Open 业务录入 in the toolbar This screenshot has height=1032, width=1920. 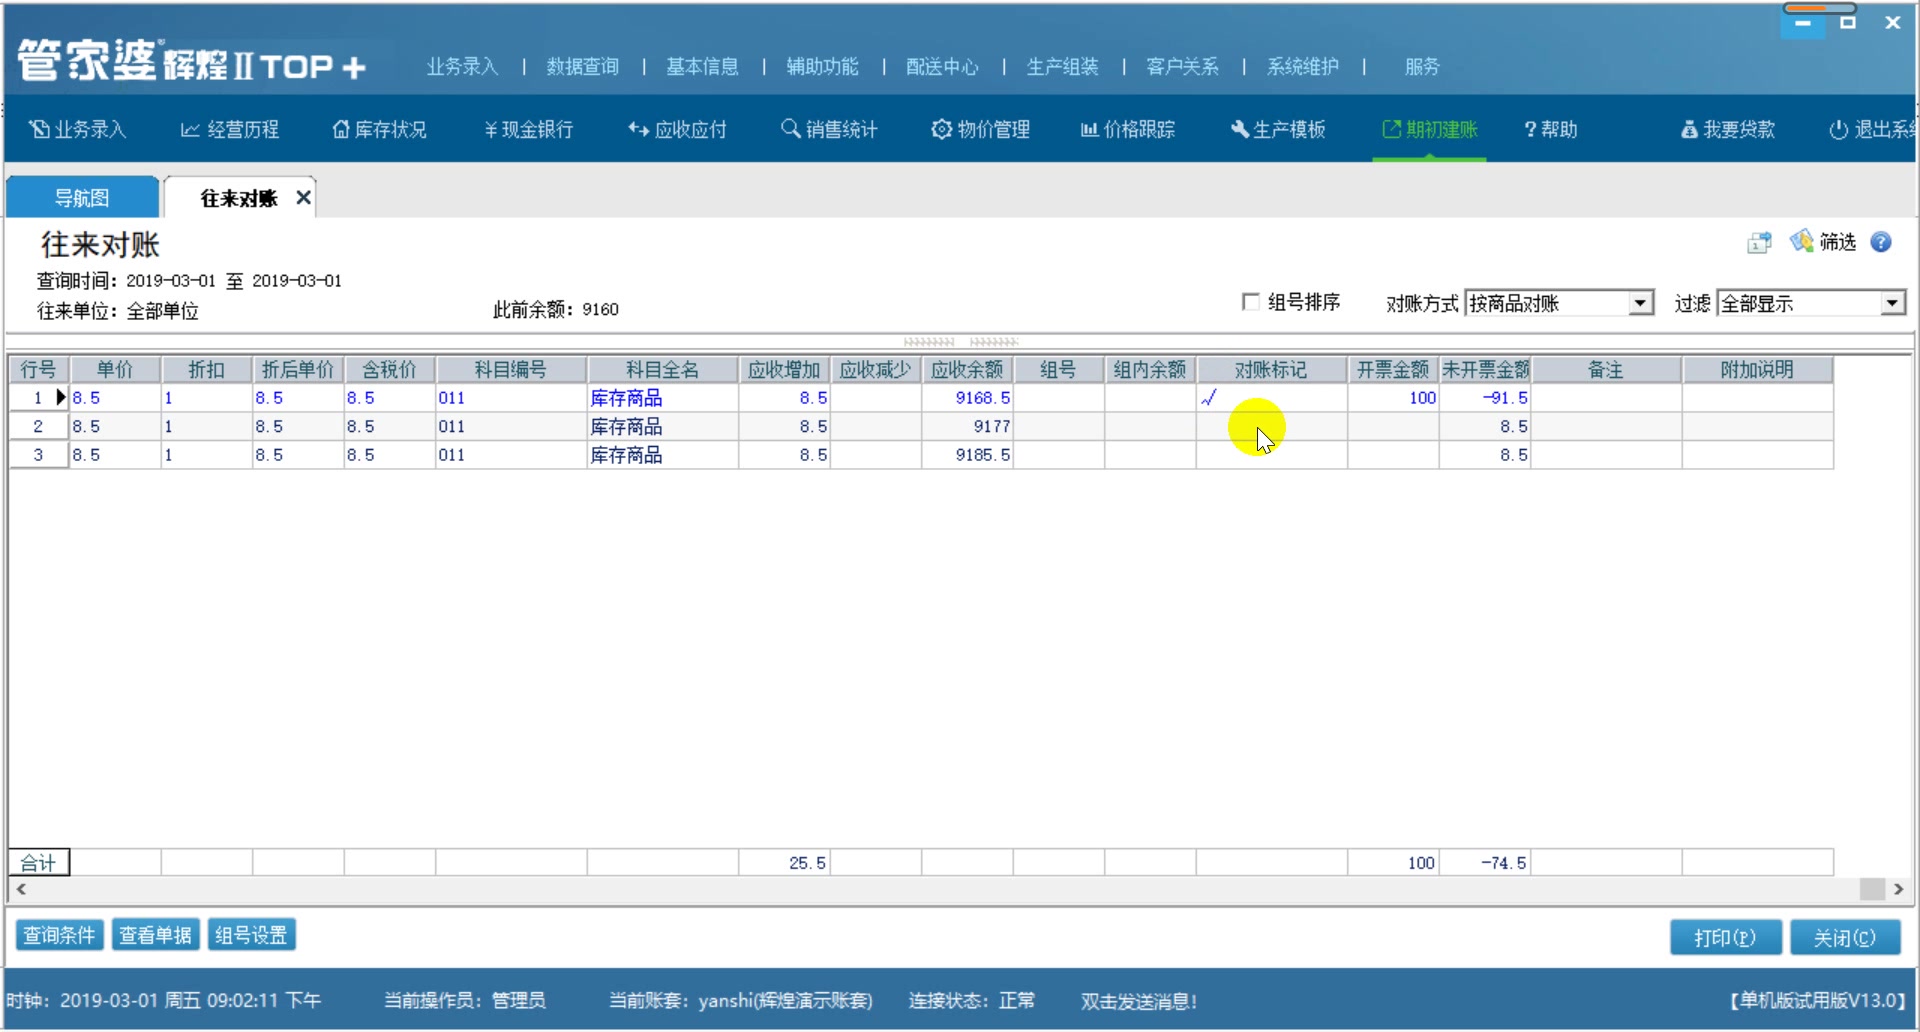coord(78,130)
